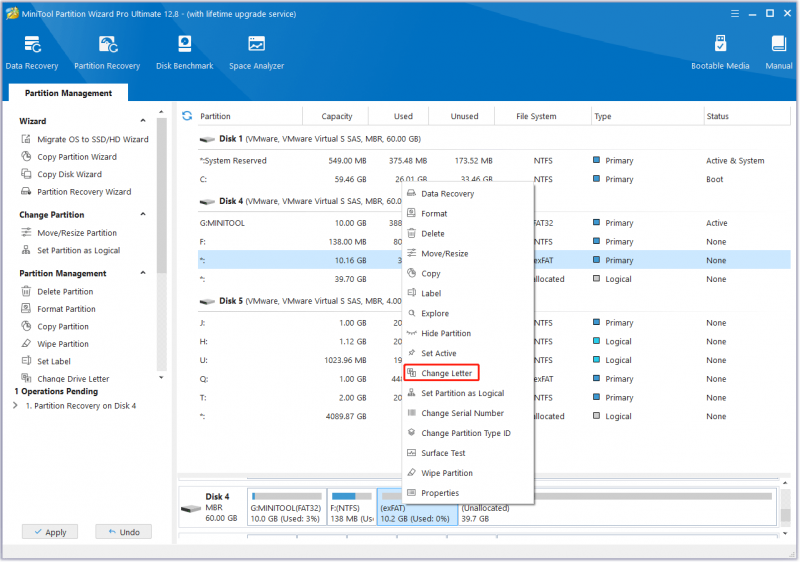This screenshot has width=800, height=562.
Task: Select F:(NTFS) block in disk map
Action: pyautogui.click(x=352, y=507)
